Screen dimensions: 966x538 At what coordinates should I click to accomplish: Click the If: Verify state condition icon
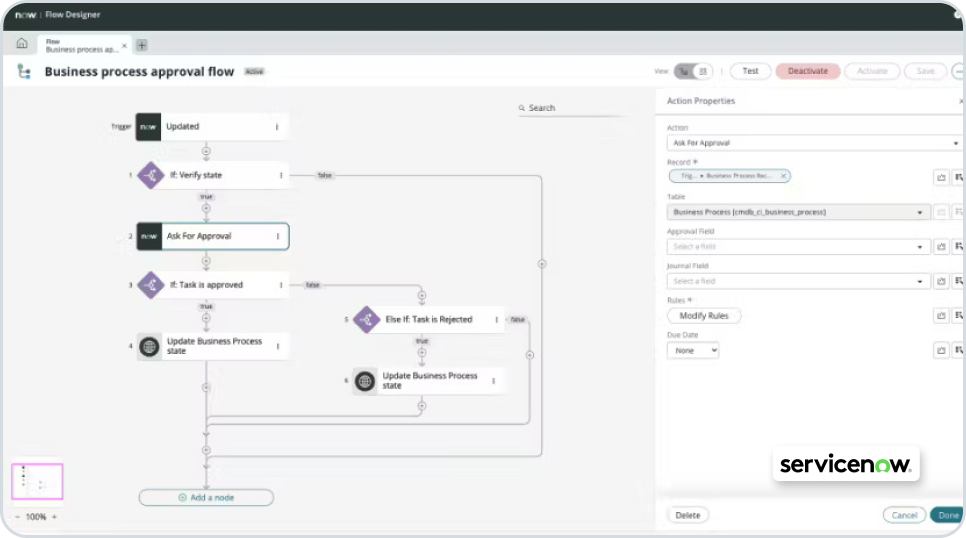click(150, 175)
